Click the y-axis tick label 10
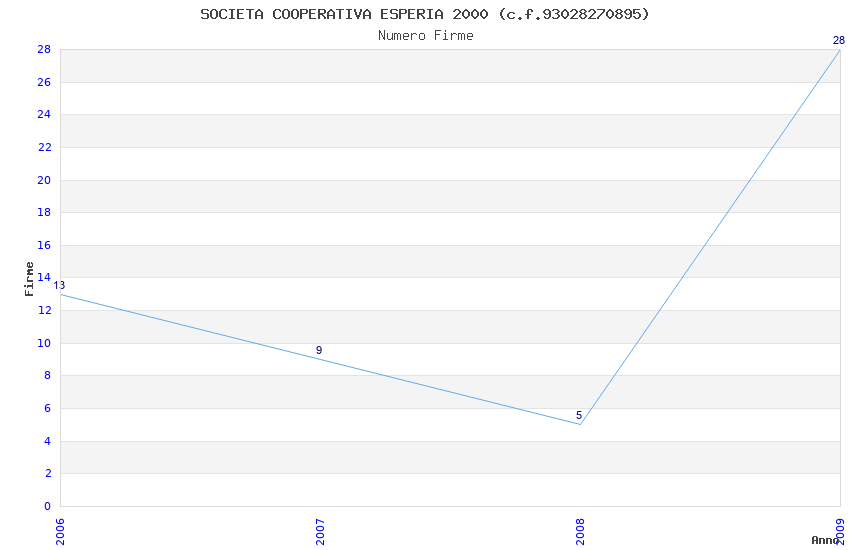This screenshot has width=850, height=550. click(44, 344)
